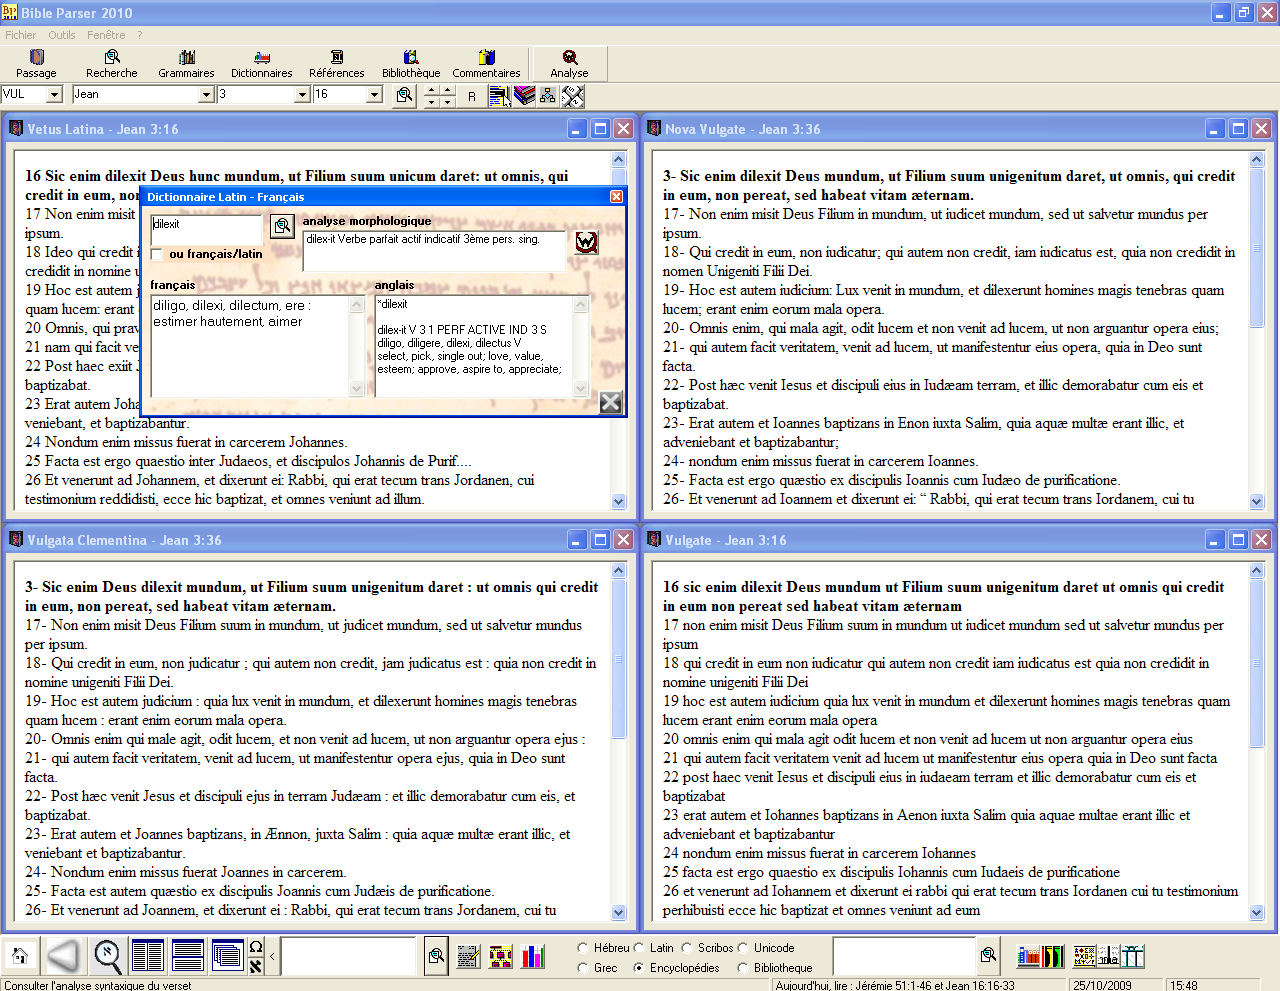Click the tree diagram toolbar icon
Viewport: 1280px width, 991px height.
(548, 96)
